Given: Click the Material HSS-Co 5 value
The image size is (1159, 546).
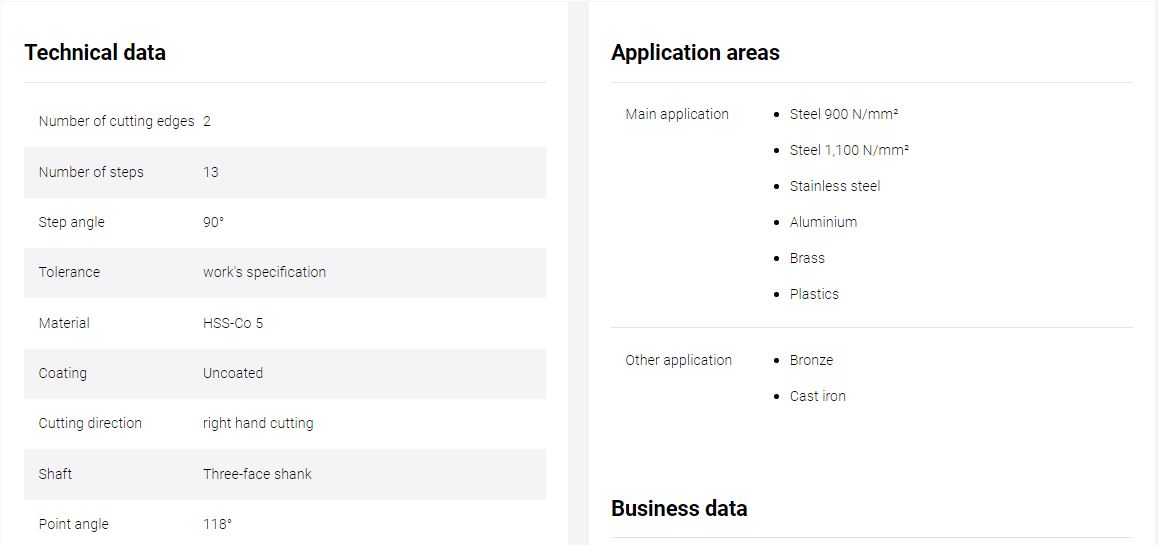Looking at the screenshot, I should click(x=233, y=323).
